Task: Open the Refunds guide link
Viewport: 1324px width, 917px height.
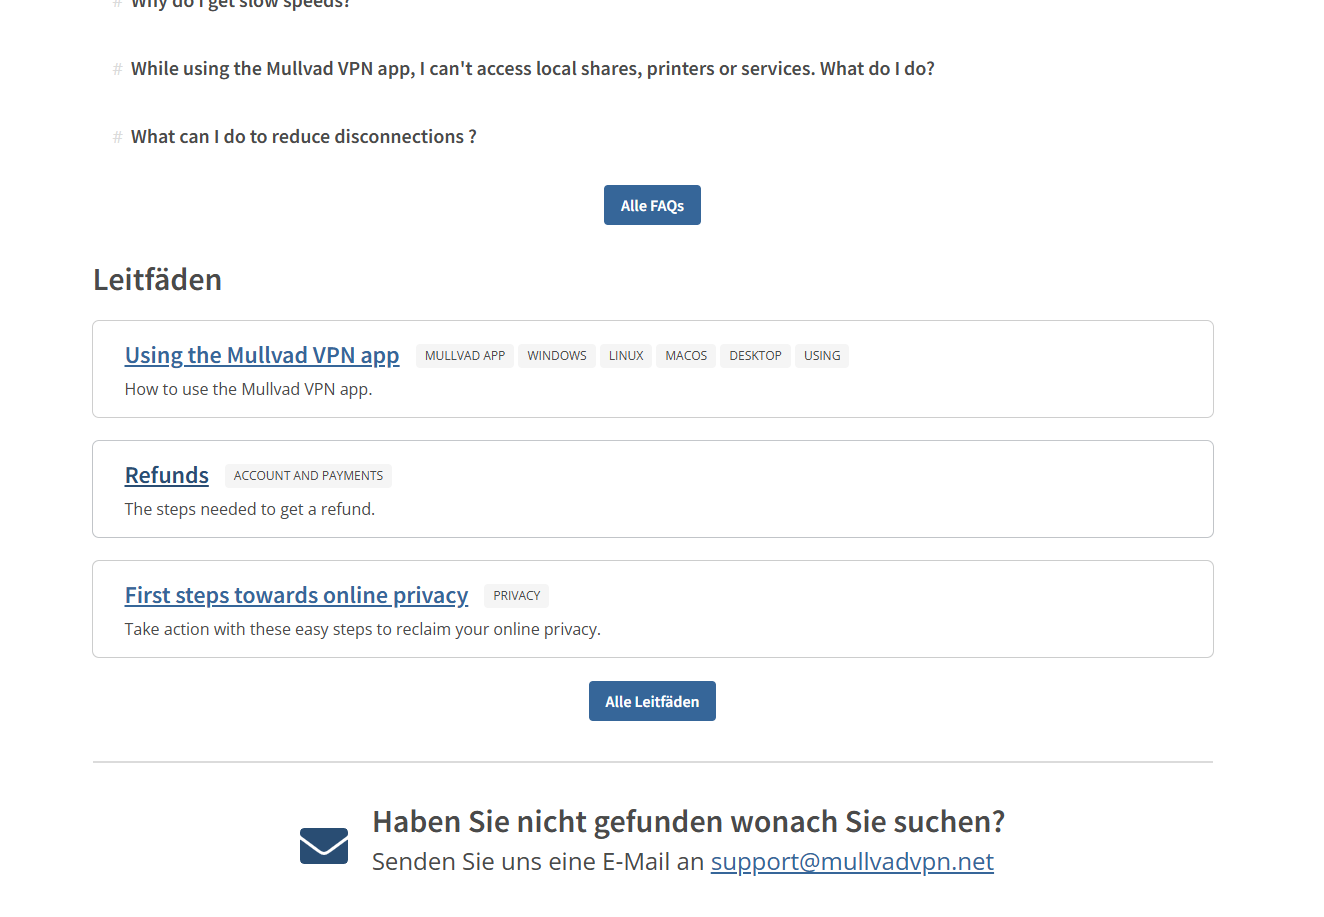Action: coord(167,475)
